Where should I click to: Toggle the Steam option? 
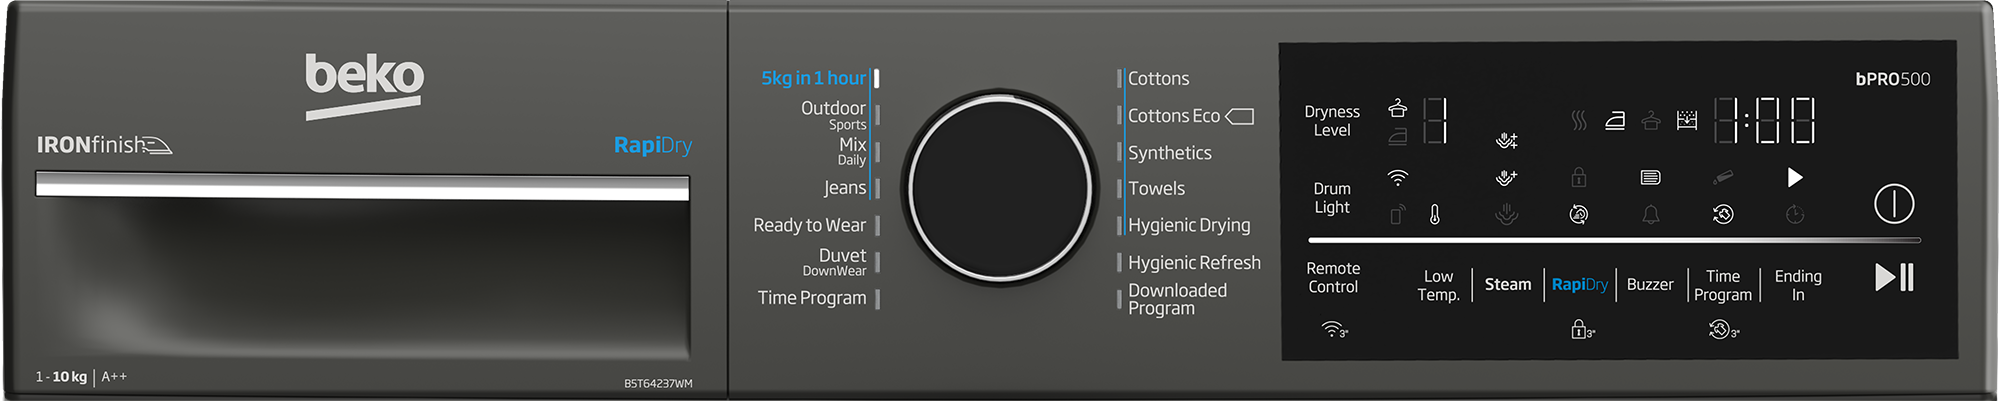tap(1508, 284)
